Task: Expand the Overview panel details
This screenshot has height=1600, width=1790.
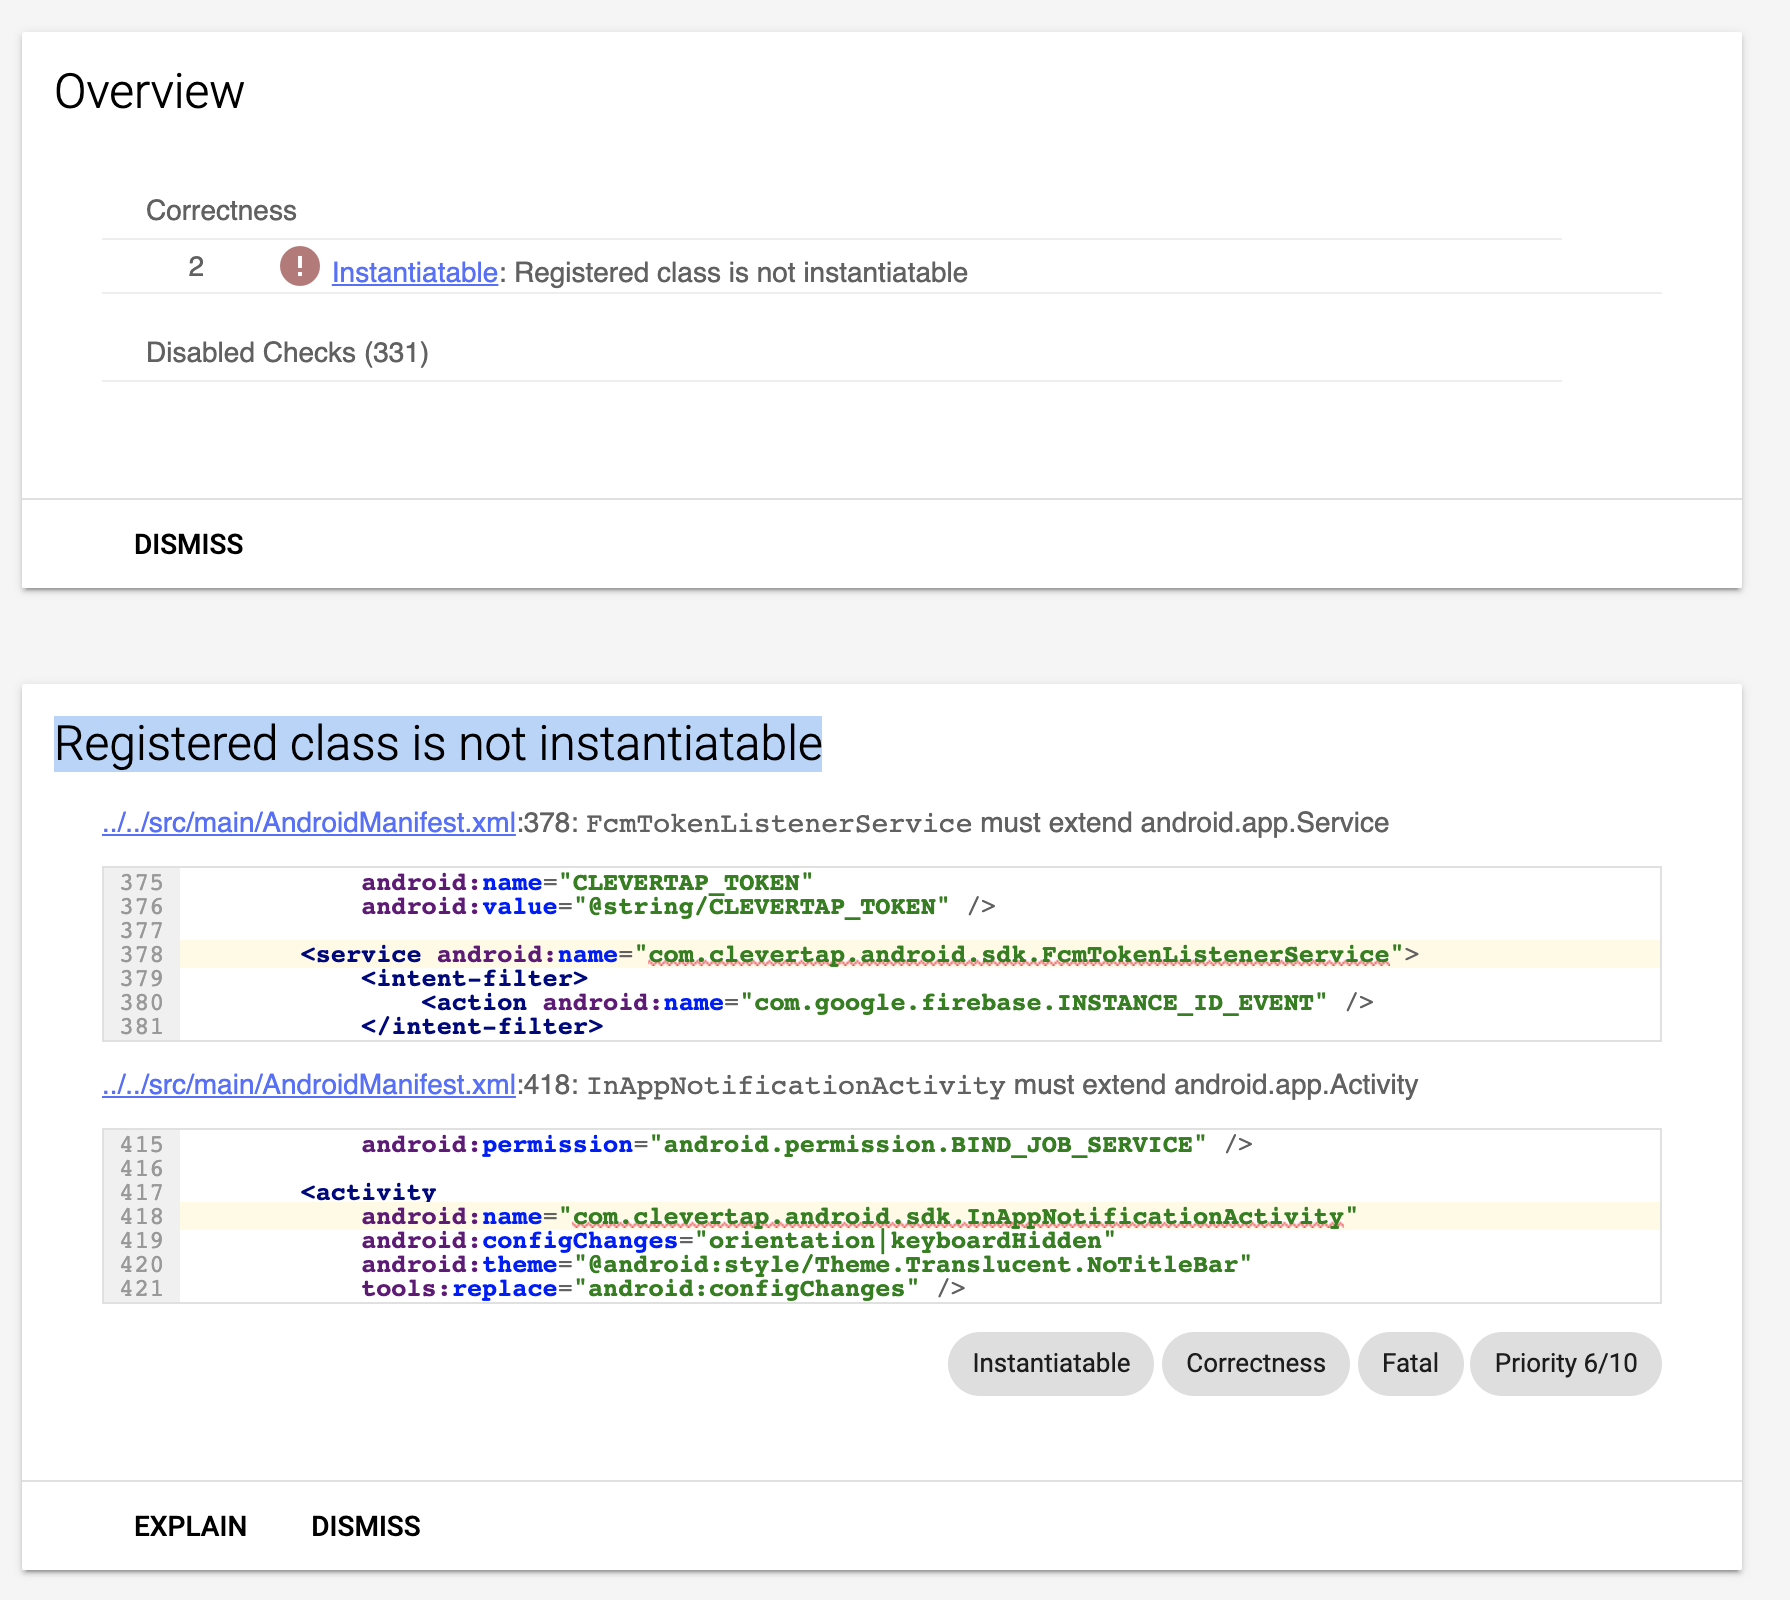Action: click(150, 90)
